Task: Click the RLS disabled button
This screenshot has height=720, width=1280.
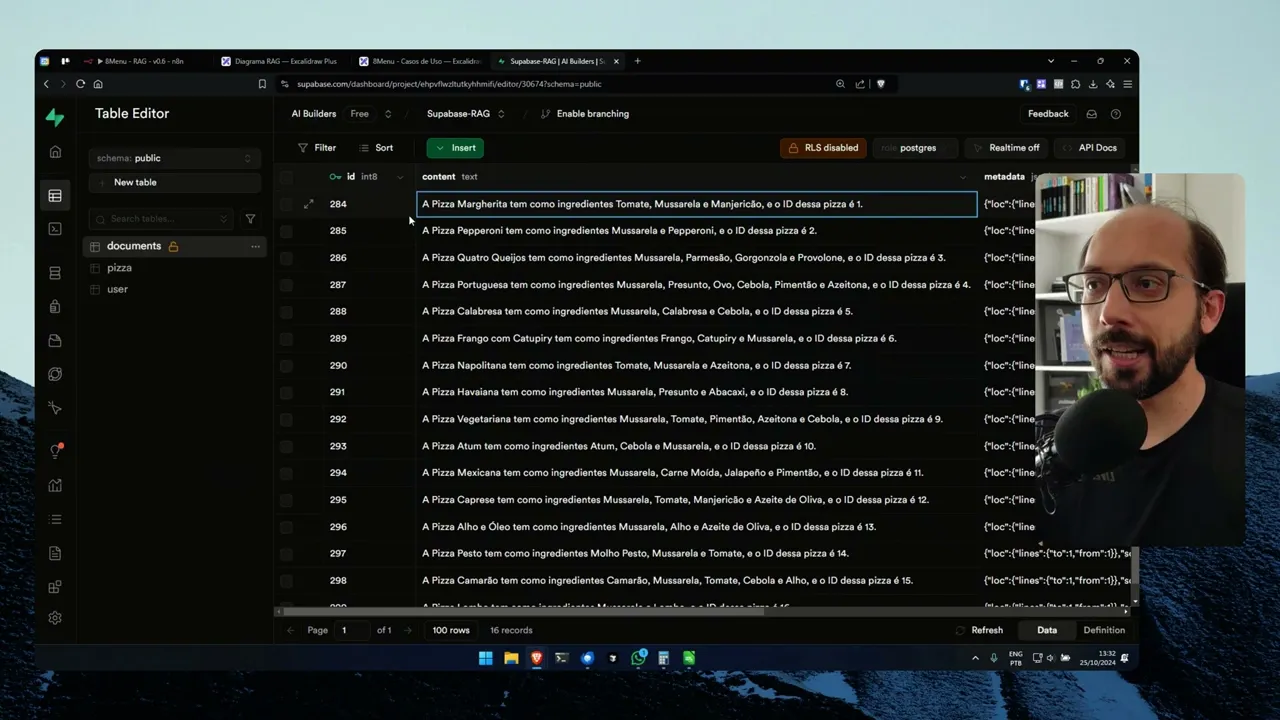Action: coord(823,148)
